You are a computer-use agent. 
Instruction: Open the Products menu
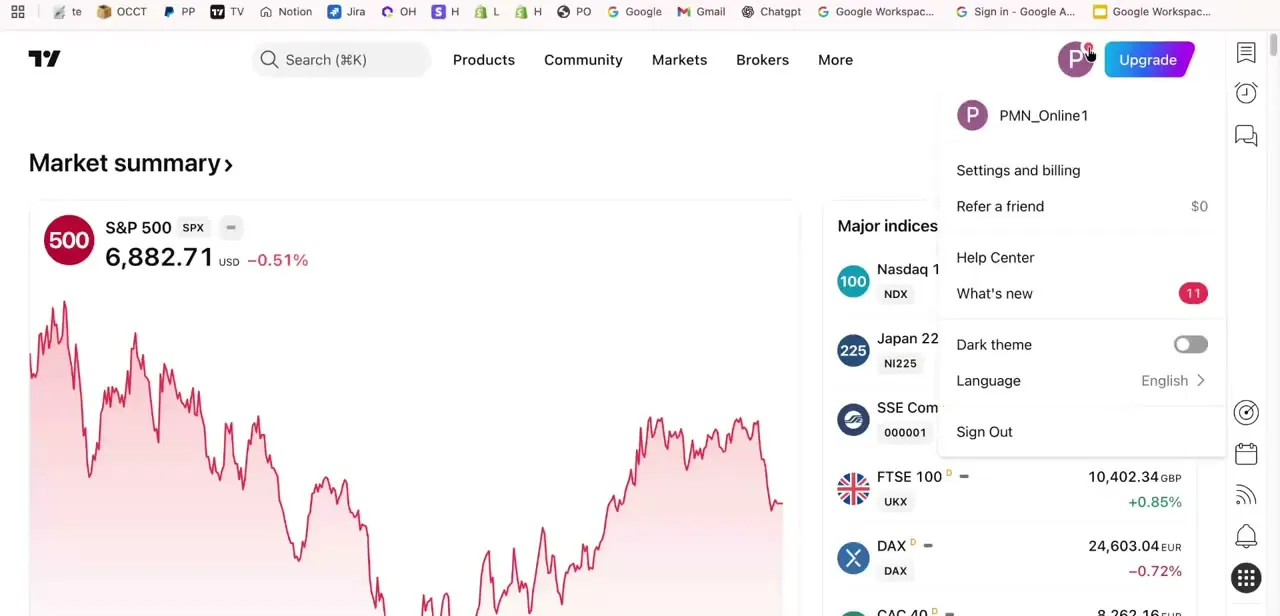[484, 60]
